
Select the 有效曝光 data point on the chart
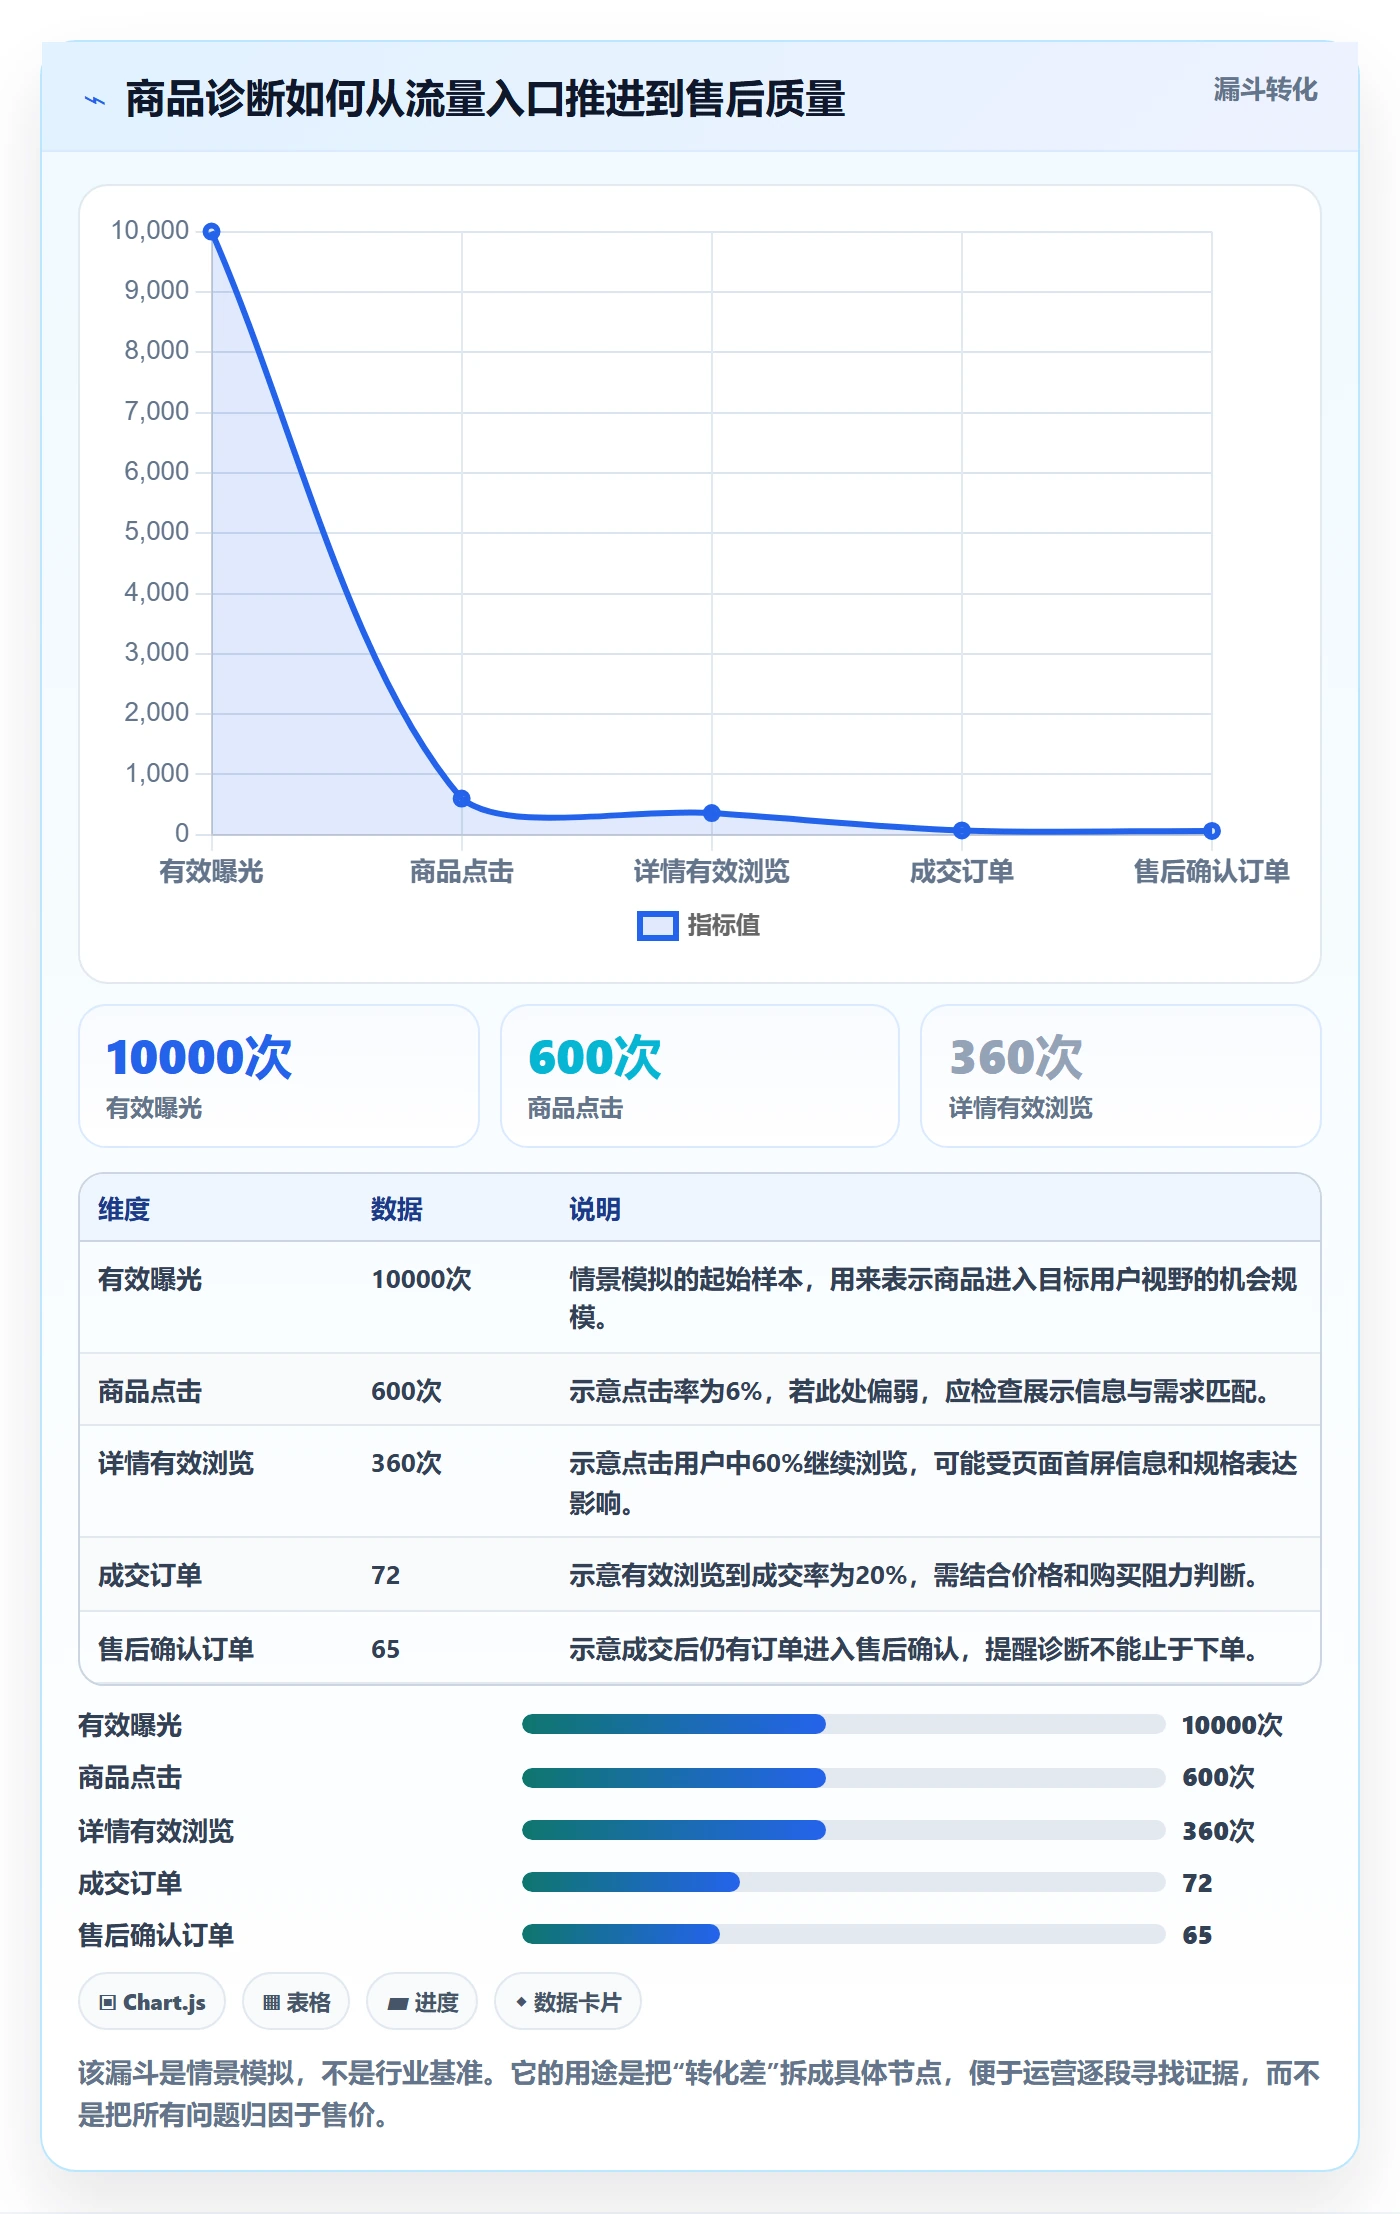coord(211,232)
